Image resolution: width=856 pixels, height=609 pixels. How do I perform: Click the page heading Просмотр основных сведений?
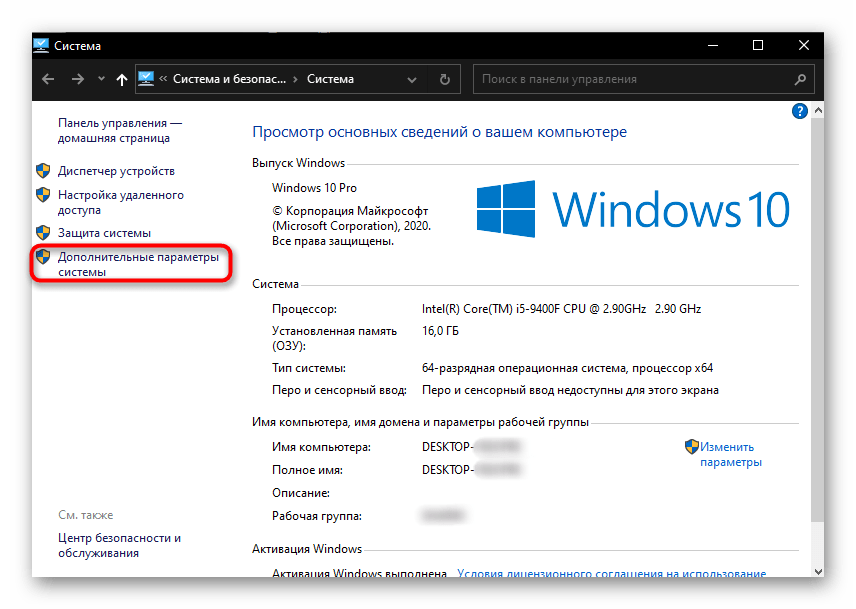click(x=439, y=132)
